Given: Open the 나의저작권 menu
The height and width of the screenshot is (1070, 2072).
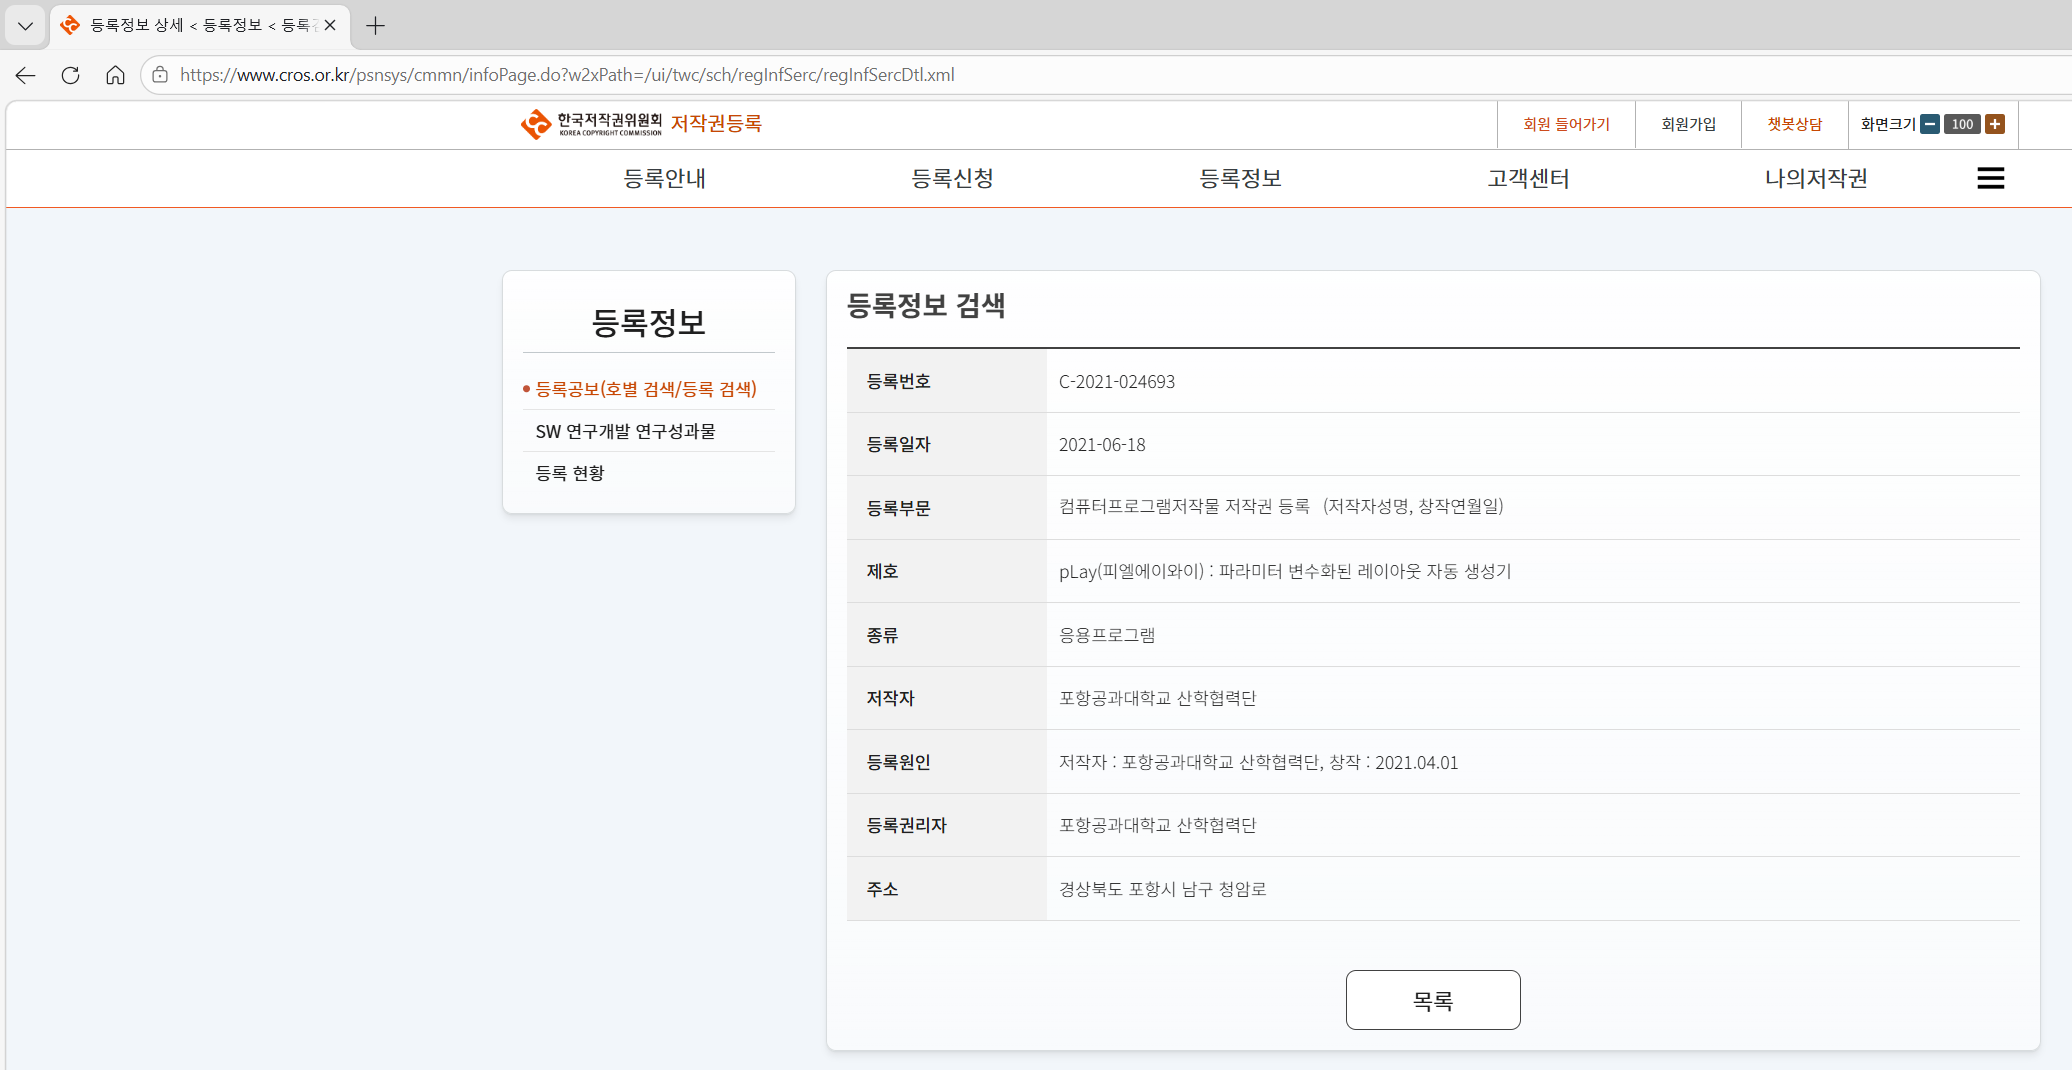Looking at the screenshot, I should [1816, 178].
